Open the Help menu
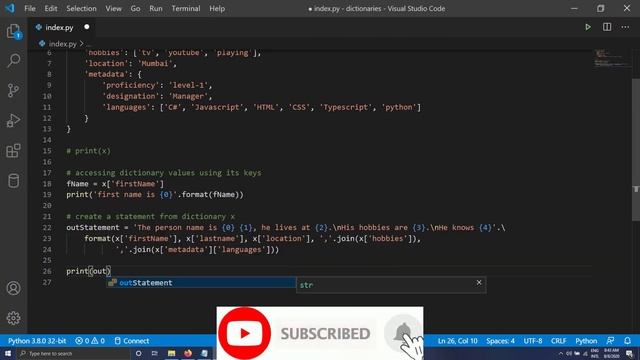The height and width of the screenshot is (360, 640). pos(217,9)
